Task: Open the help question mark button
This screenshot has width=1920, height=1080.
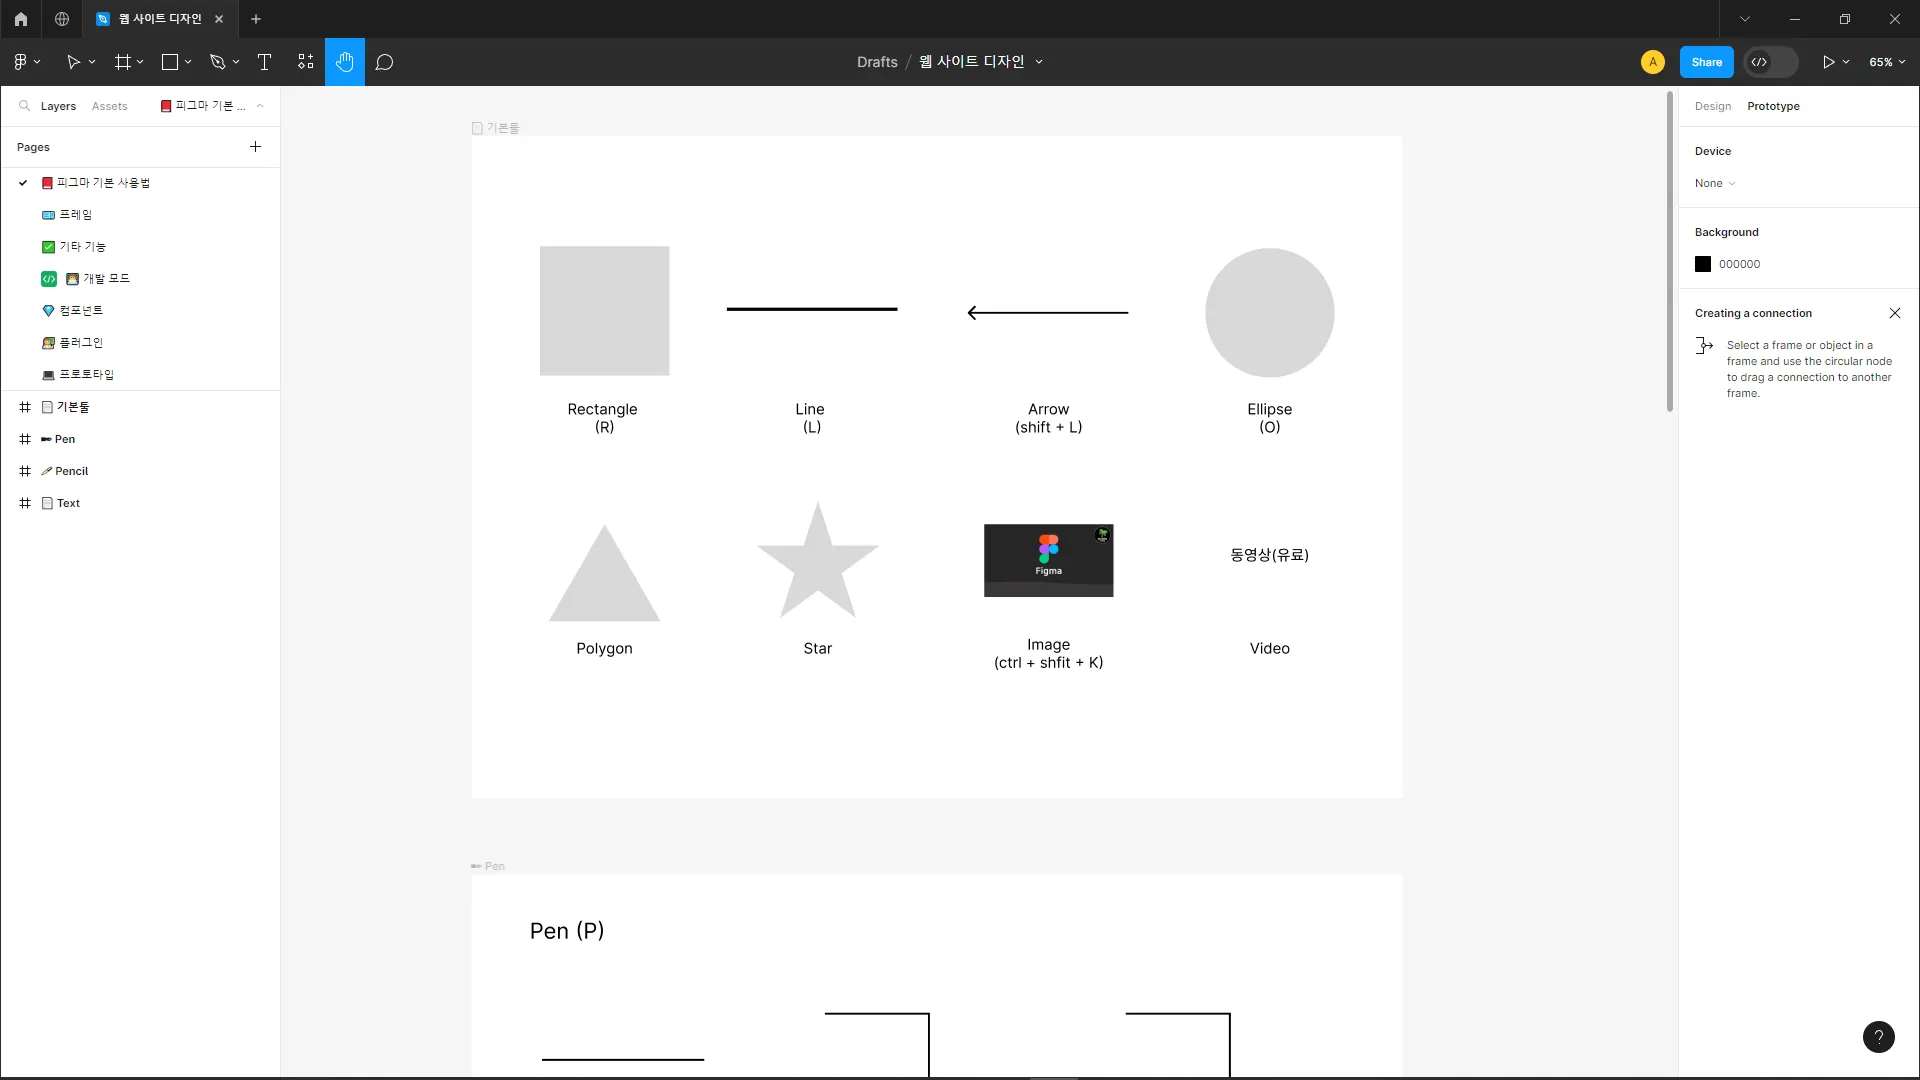Action: tap(1878, 1037)
